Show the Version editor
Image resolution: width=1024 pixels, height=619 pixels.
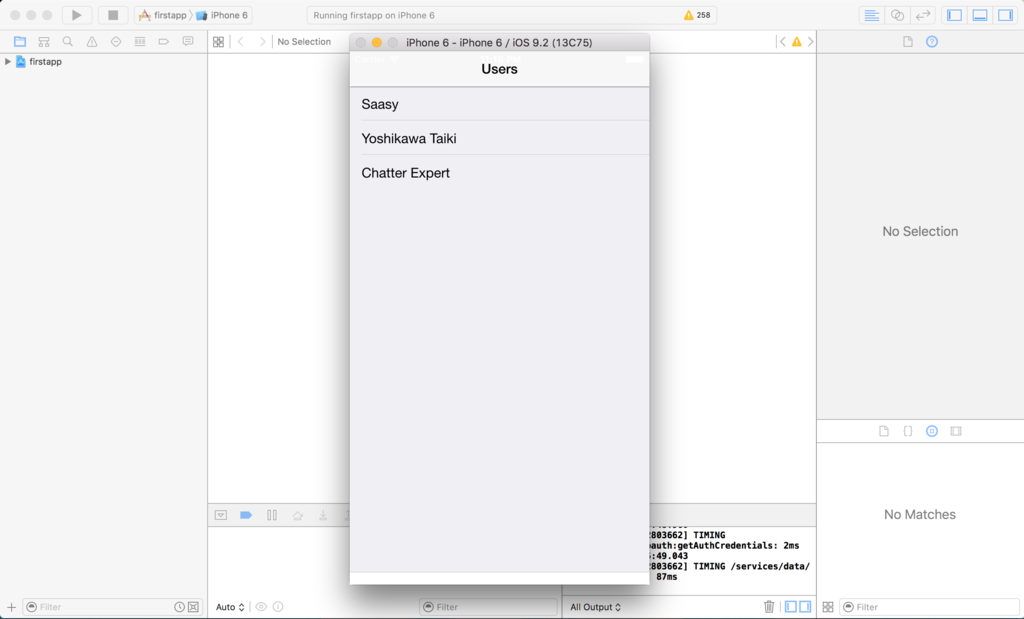[923, 15]
